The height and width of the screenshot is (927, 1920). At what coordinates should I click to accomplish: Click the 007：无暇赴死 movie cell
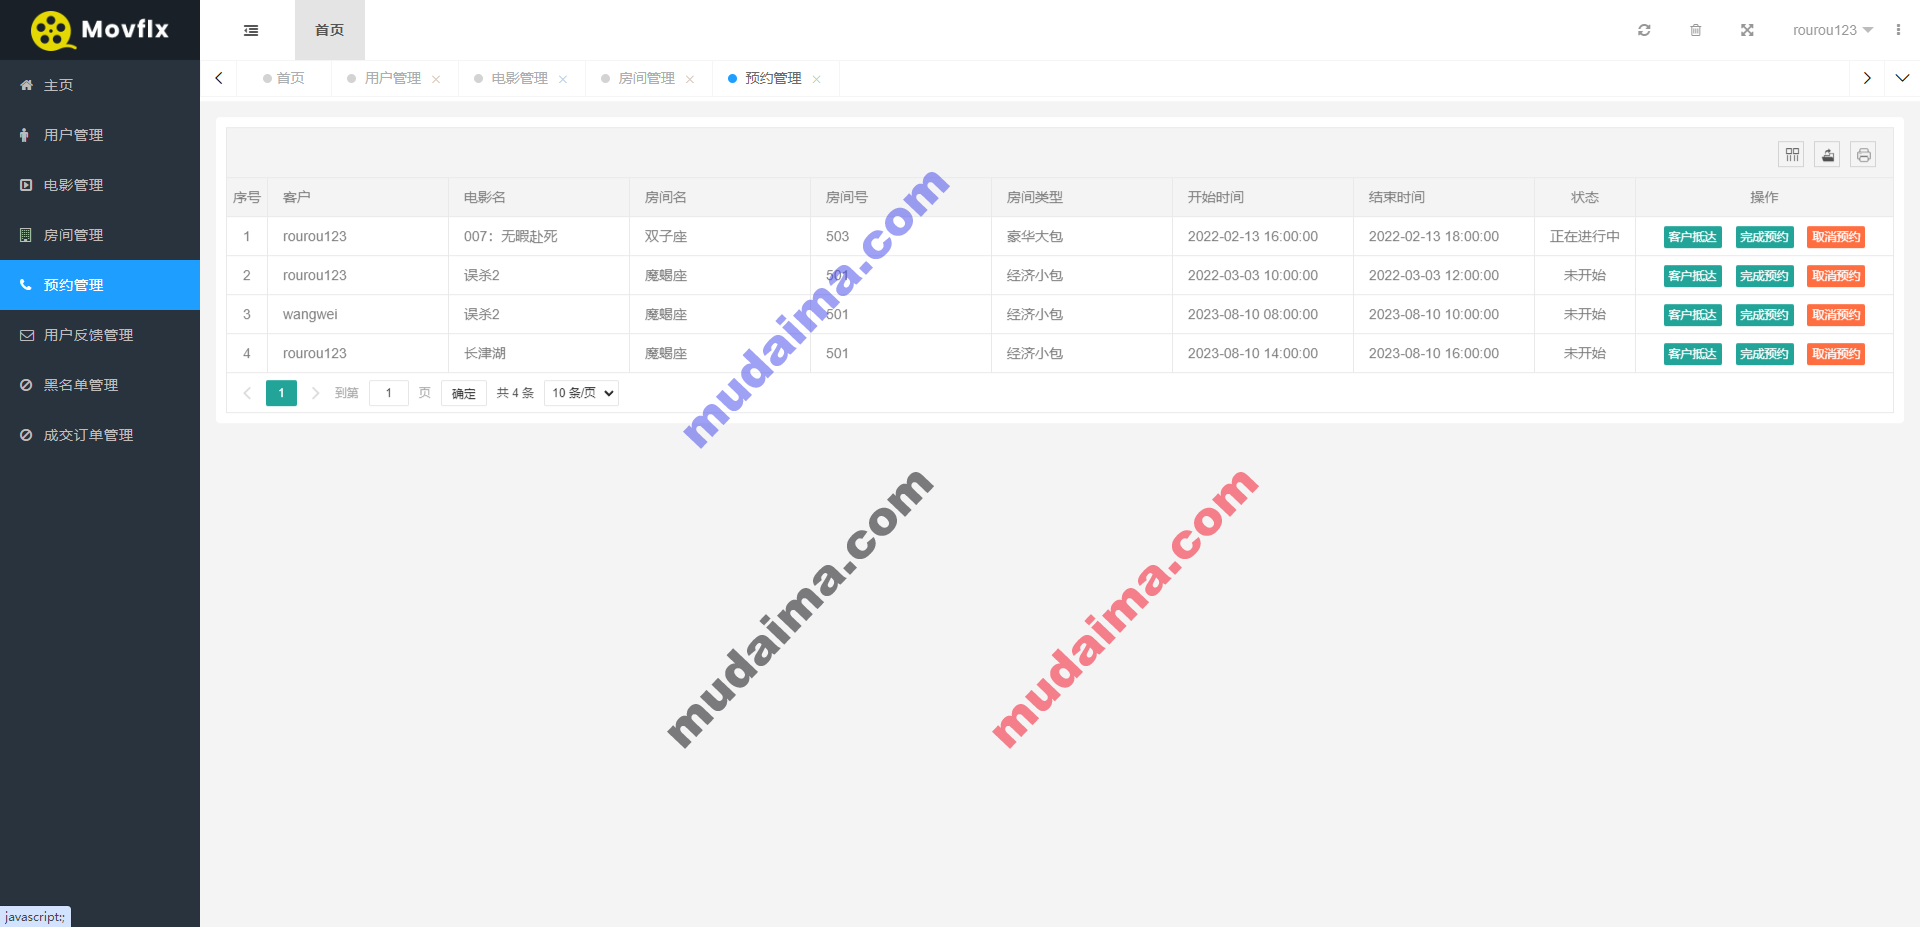(539, 236)
